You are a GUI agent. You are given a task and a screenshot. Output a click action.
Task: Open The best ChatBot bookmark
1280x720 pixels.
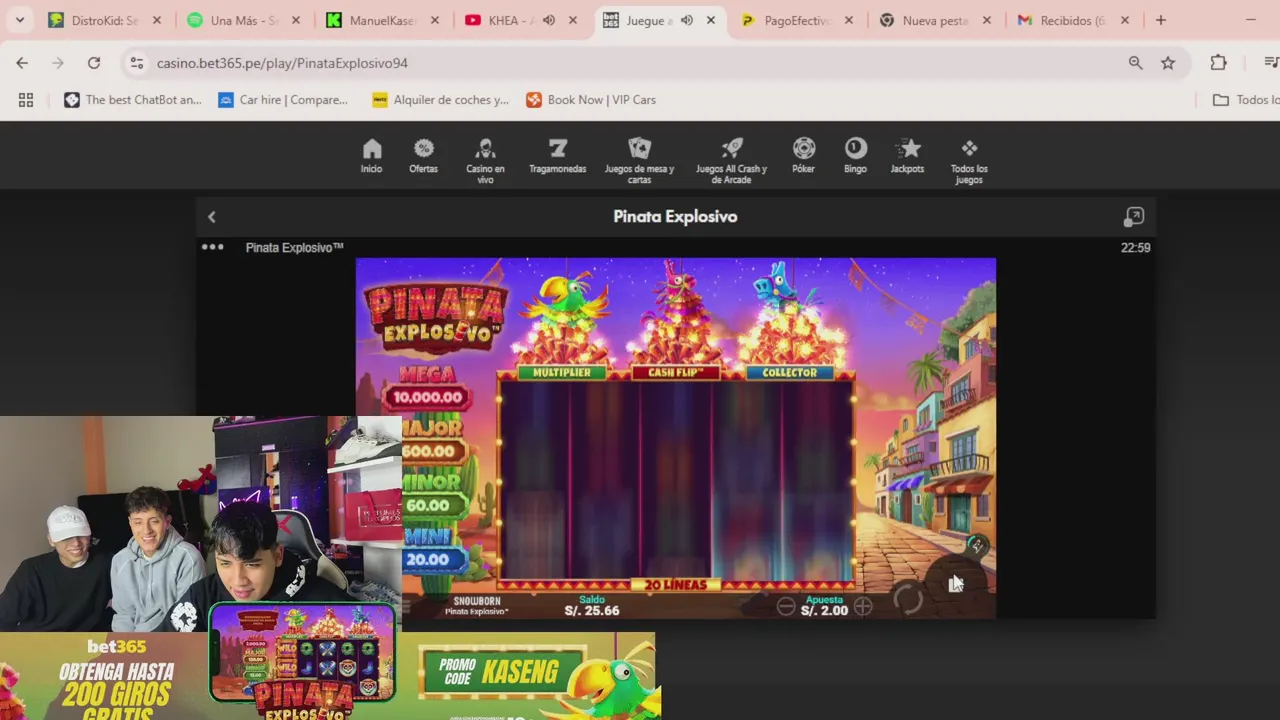coord(133,100)
